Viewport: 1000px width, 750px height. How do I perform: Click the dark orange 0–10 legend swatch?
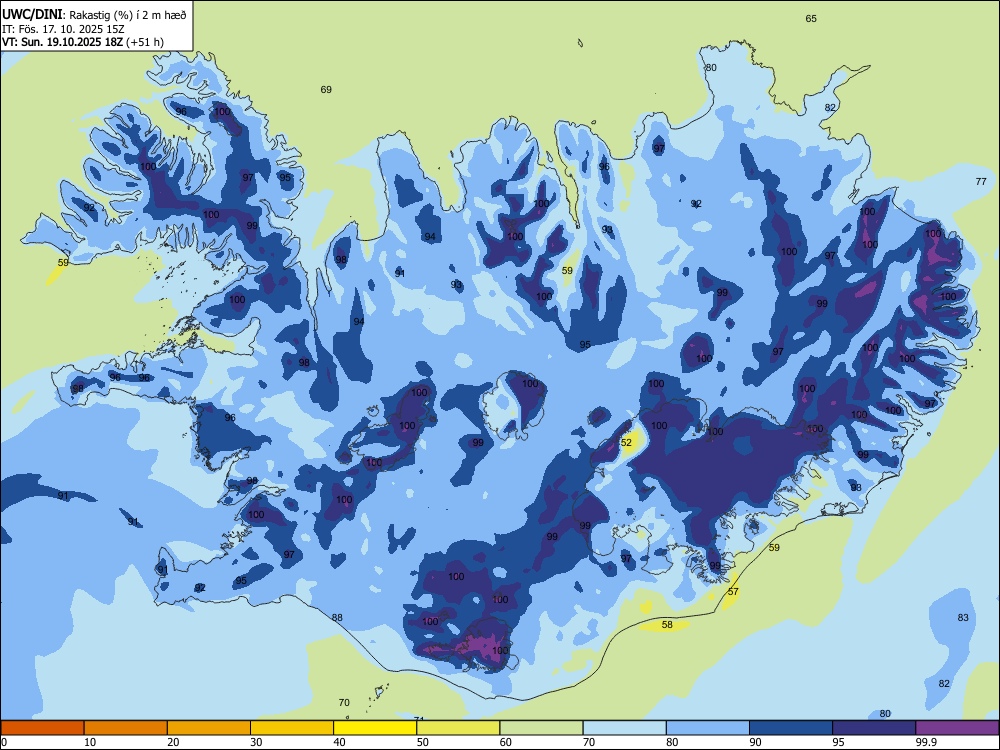pyautogui.click(x=42, y=728)
